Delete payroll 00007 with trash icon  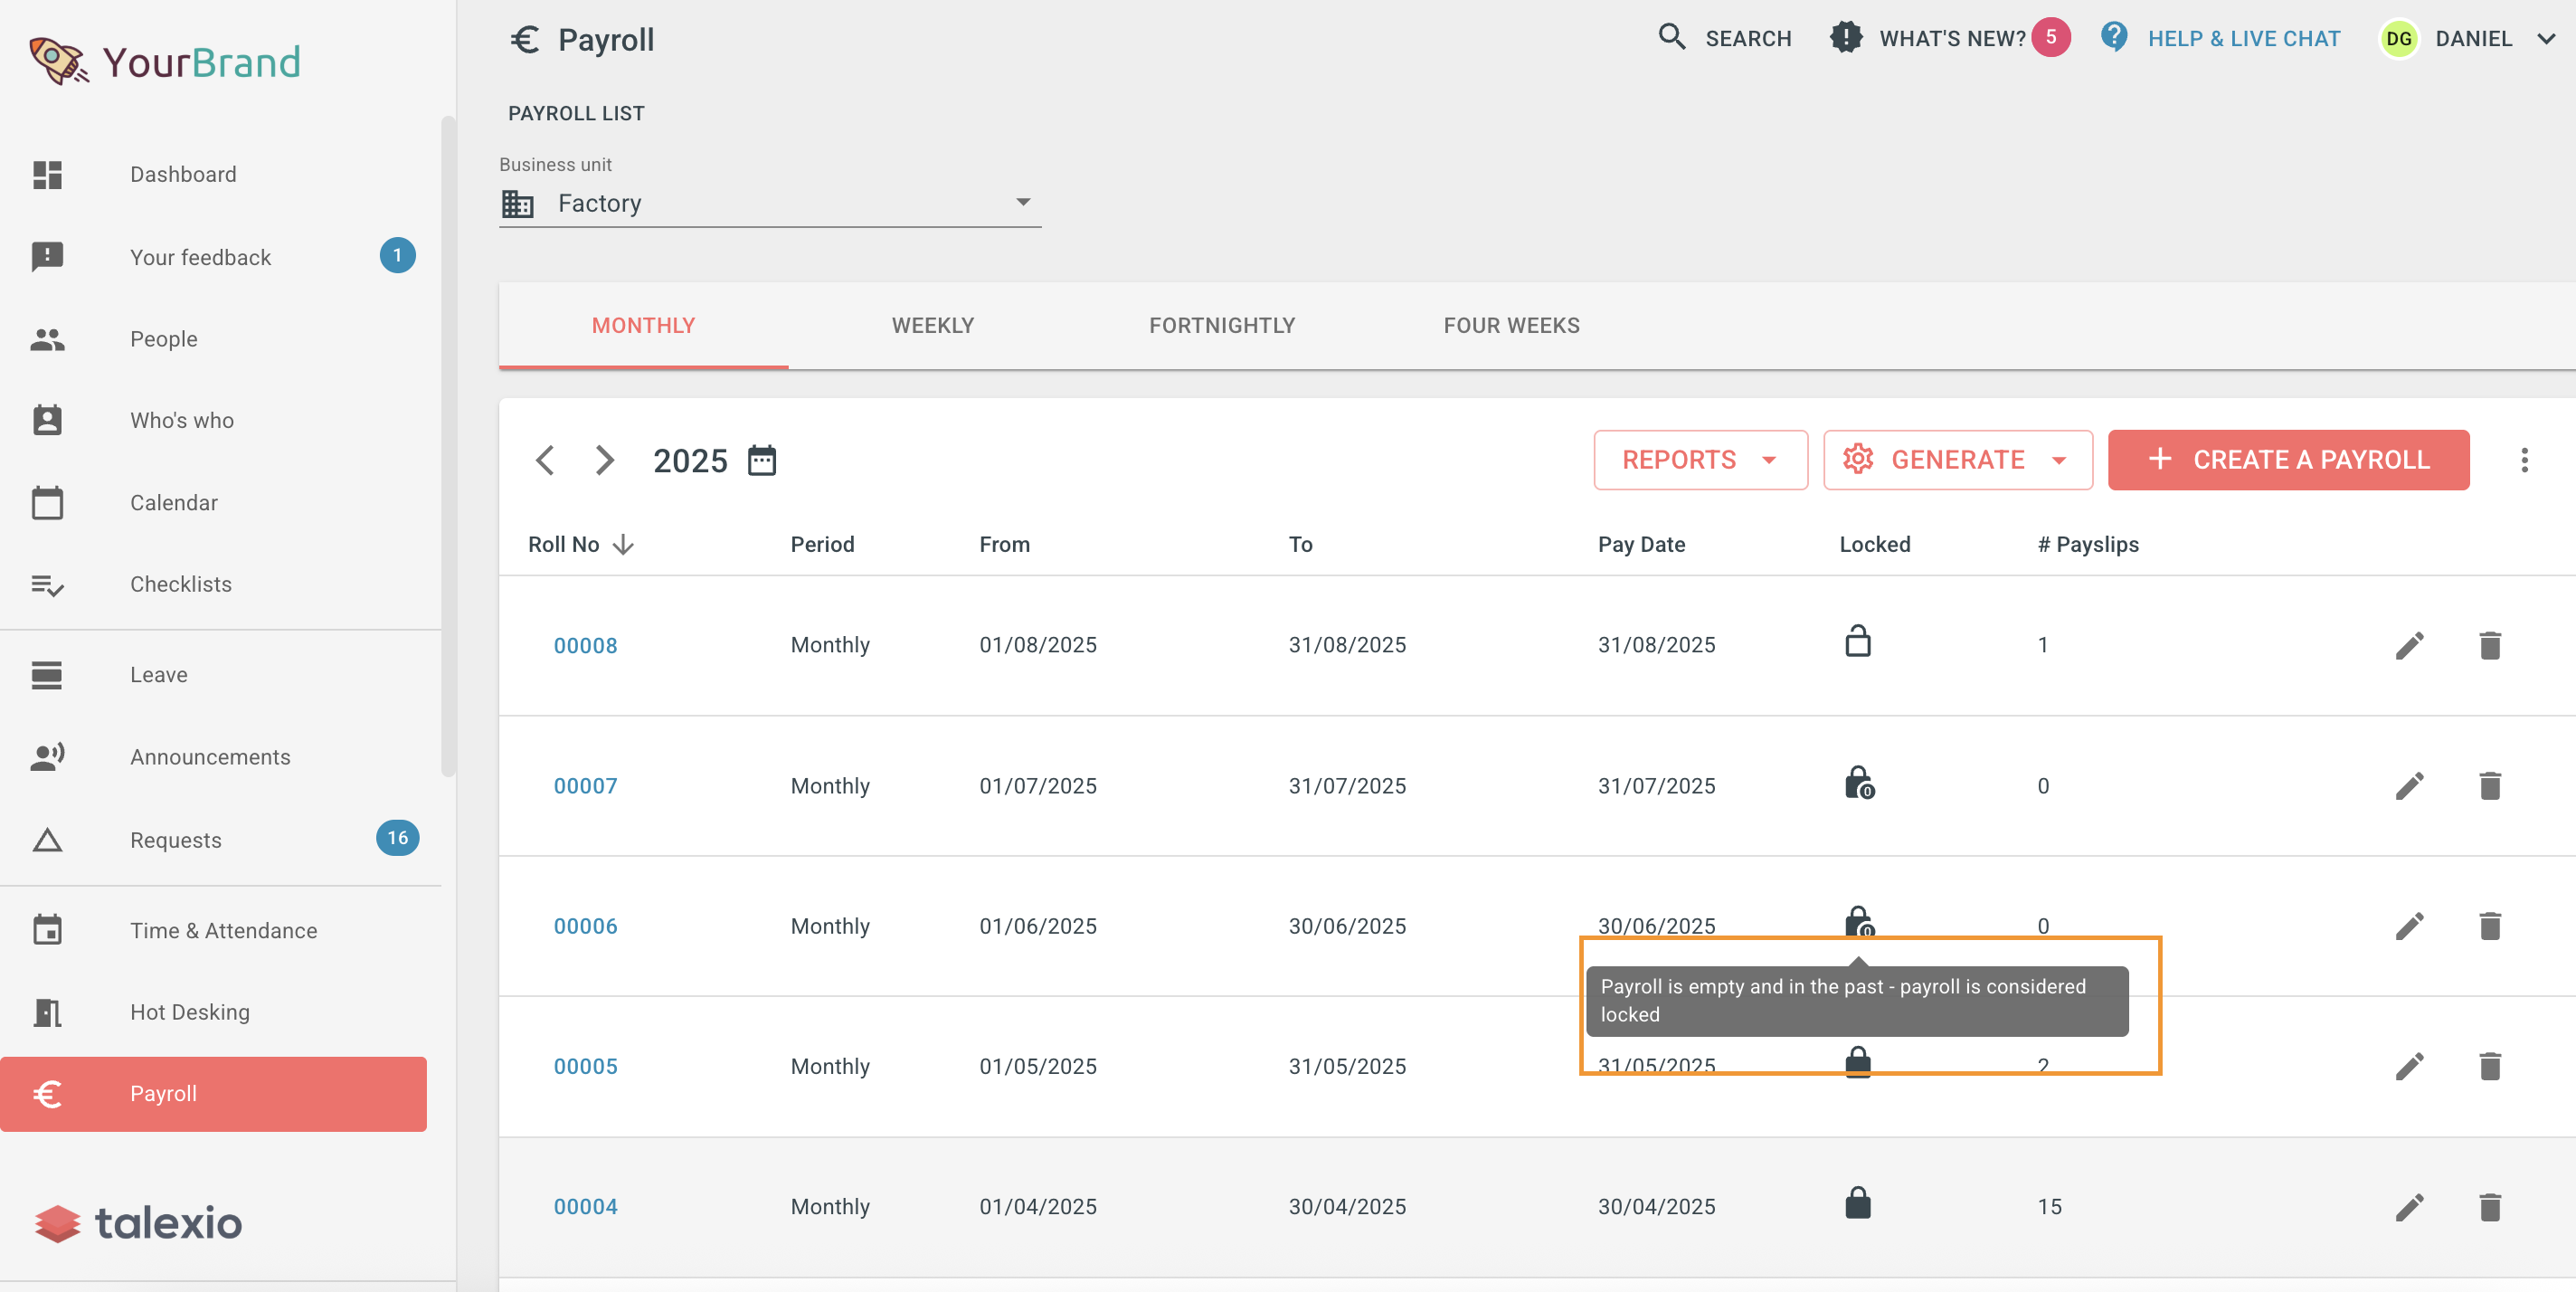click(x=2490, y=786)
